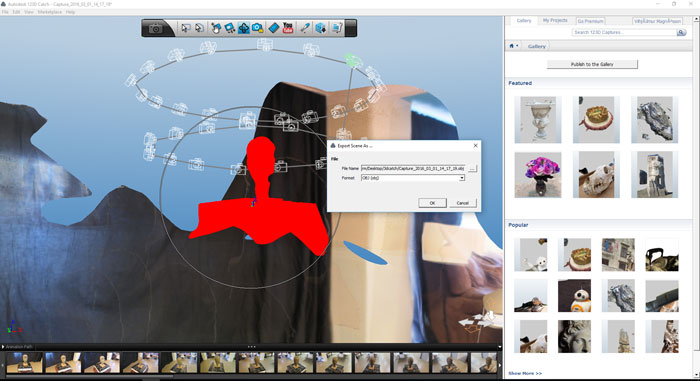Click Cancel in Export Scene dialog
This screenshot has height=381, width=700.
click(x=462, y=203)
